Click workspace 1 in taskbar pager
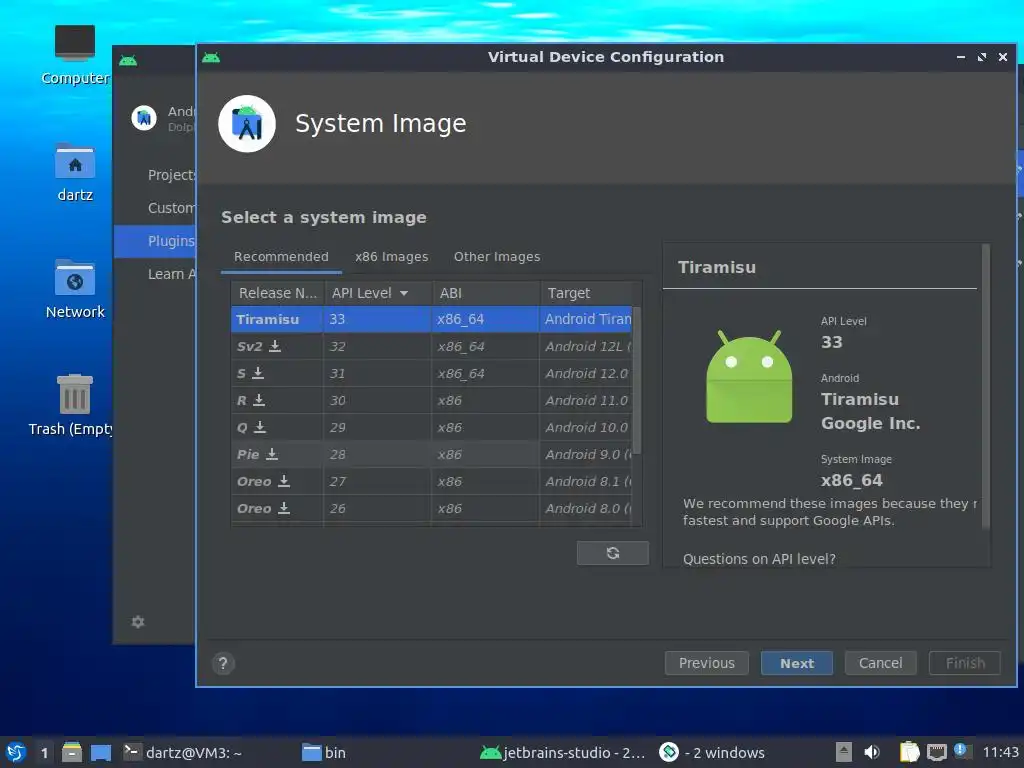This screenshot has width=1024, height=768. (x=44, y=753)
